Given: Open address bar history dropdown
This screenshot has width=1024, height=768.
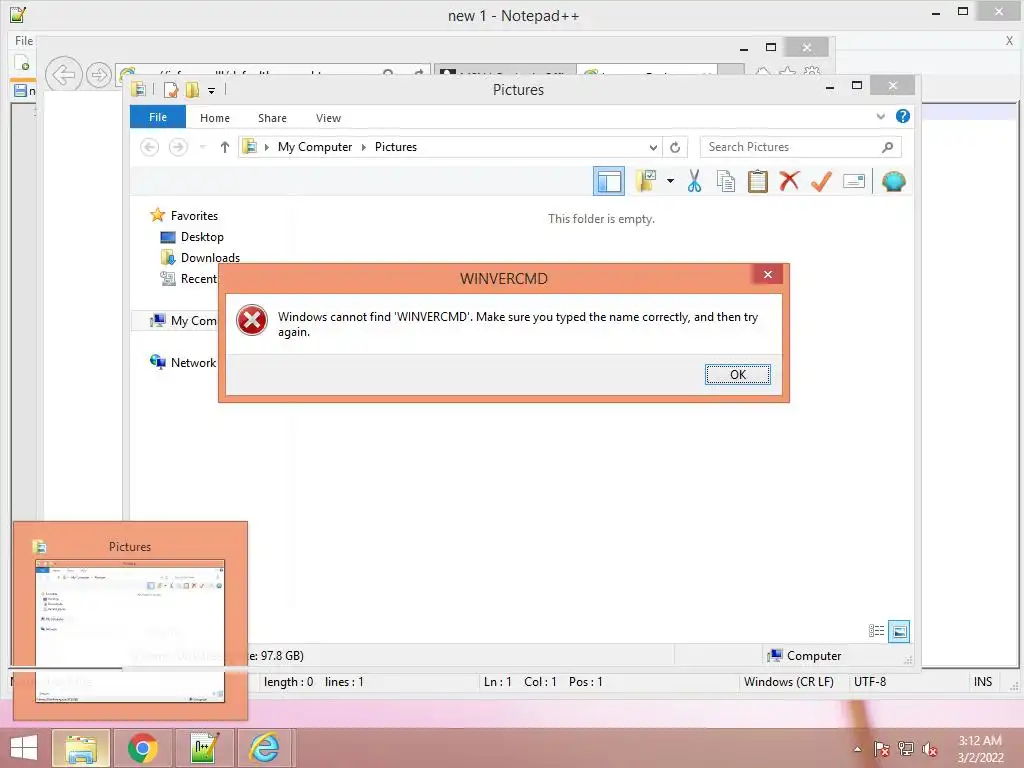Looking at the screenshot, I should (653, 147).
